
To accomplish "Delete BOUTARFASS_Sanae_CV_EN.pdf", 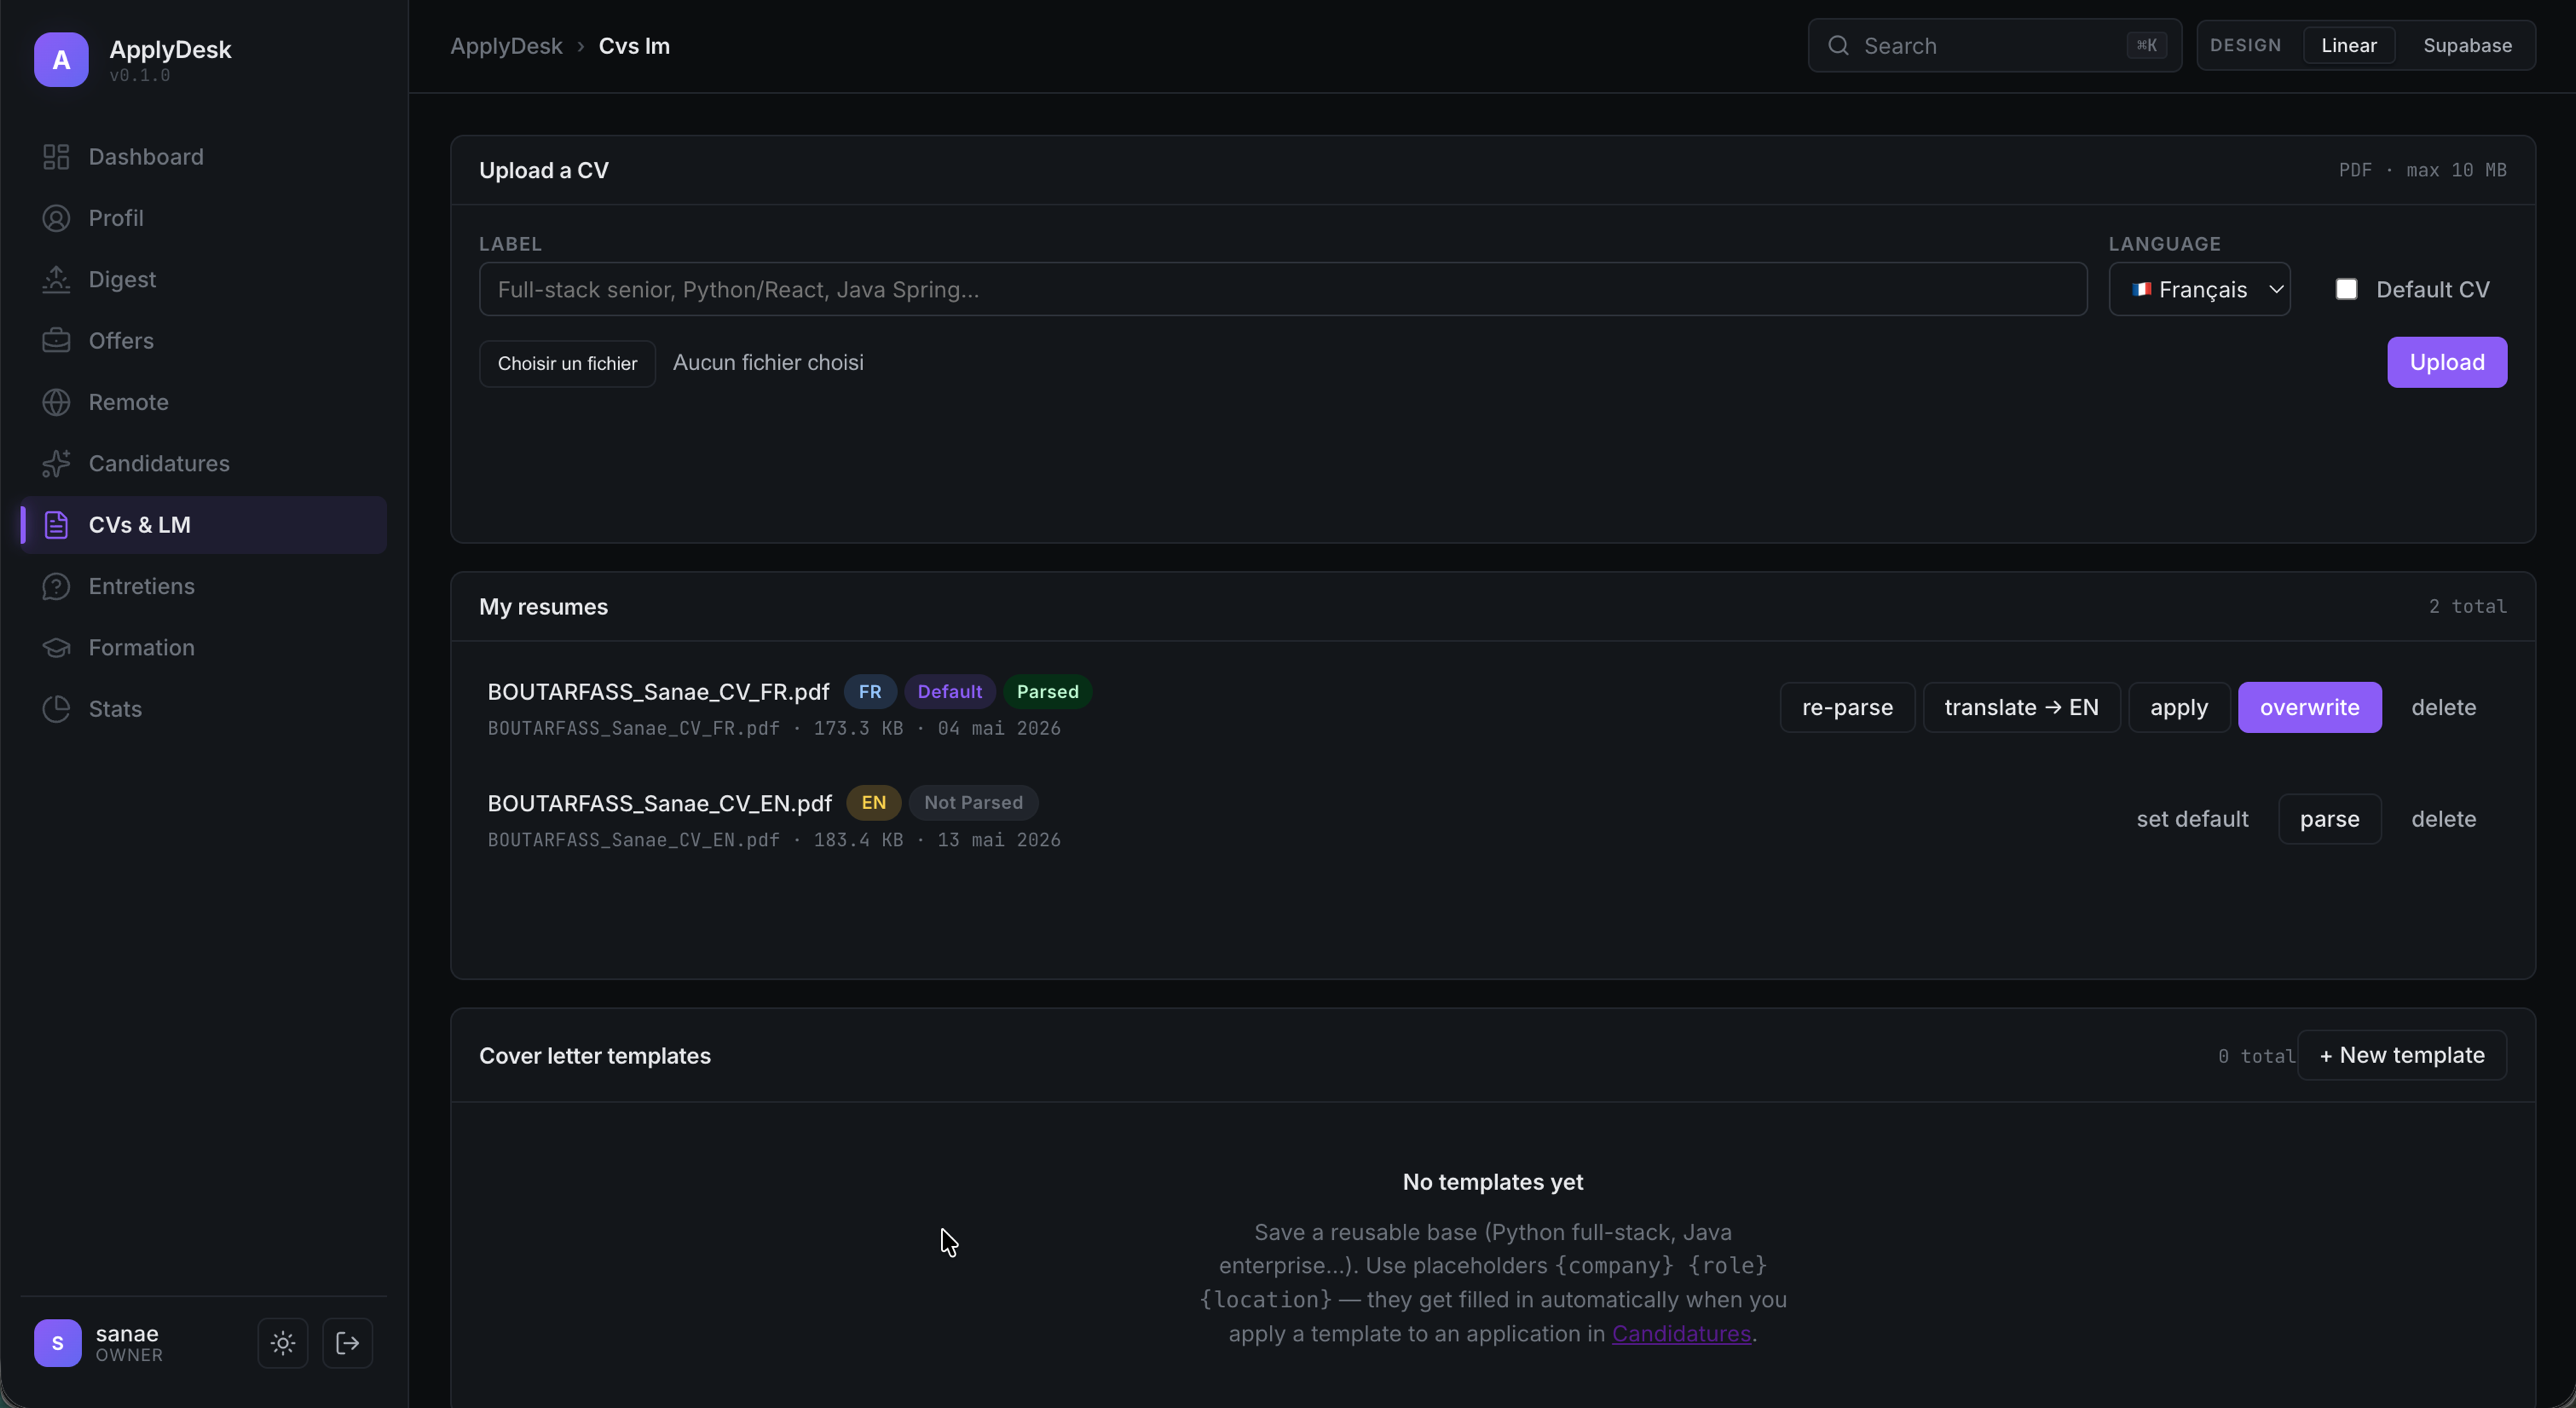I will [x=2443, y=819].
